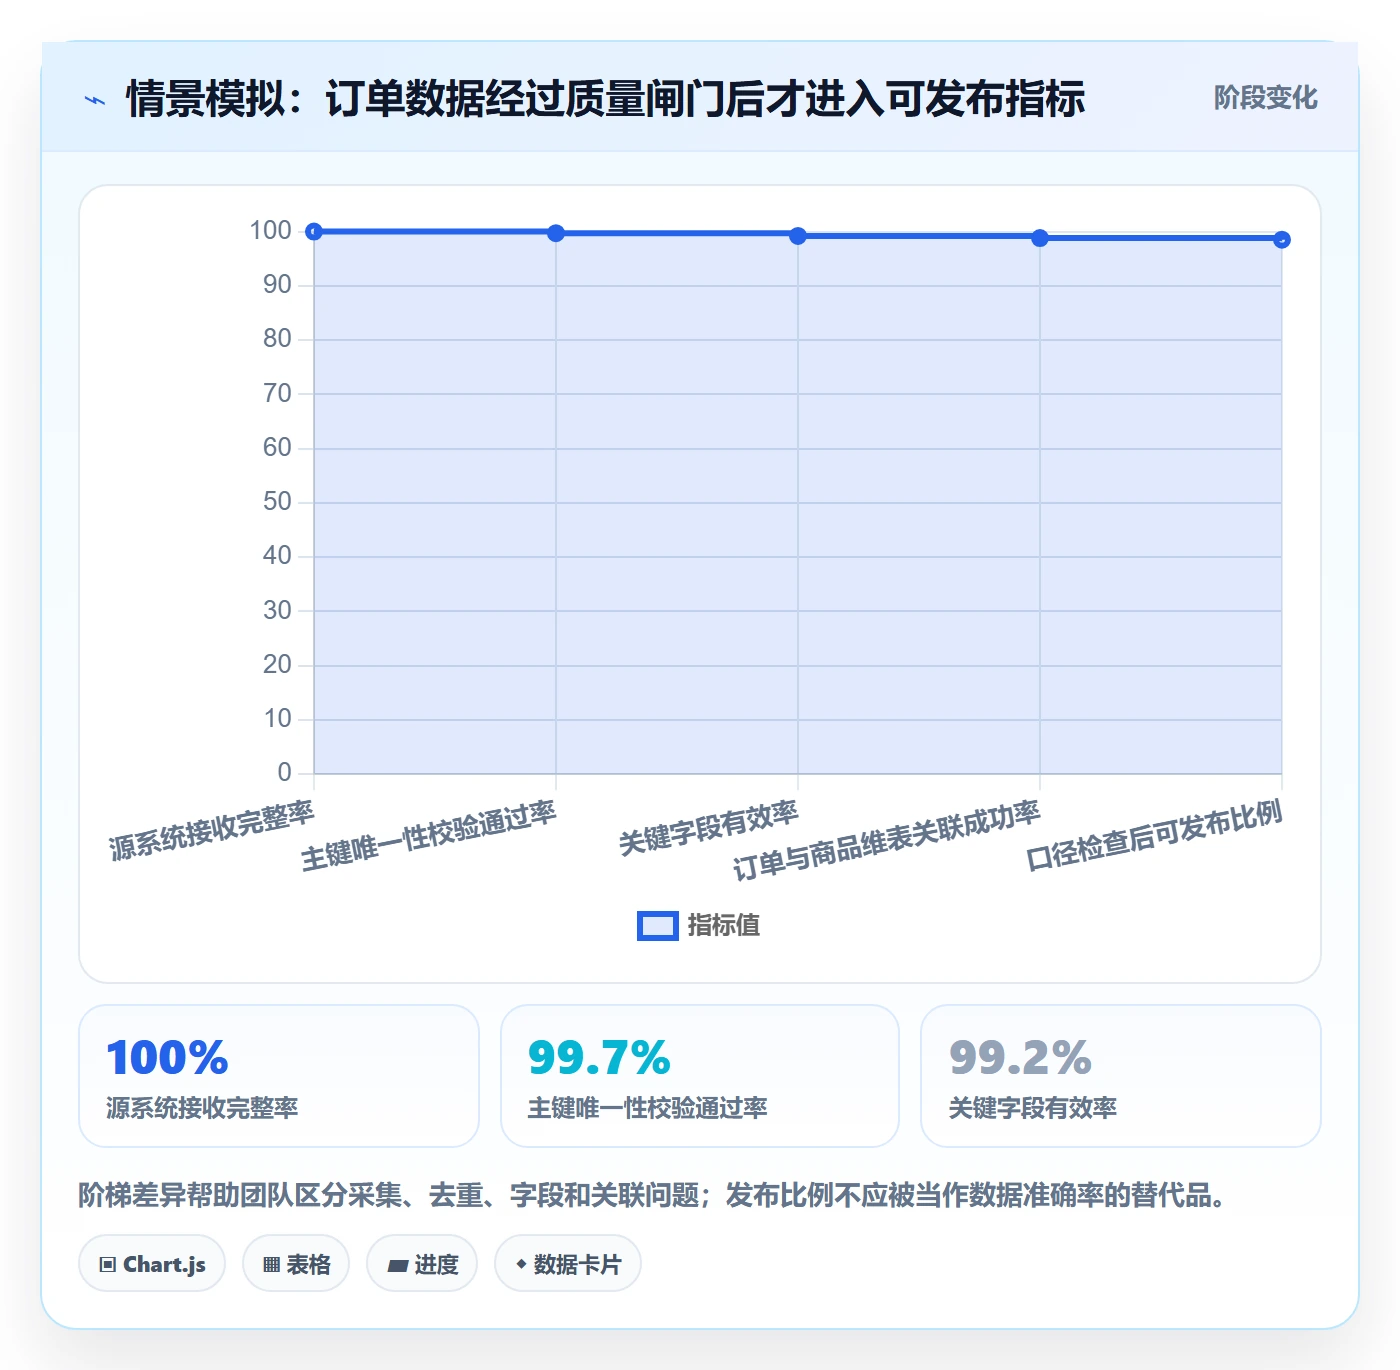Viewport: 1400px width, 1370px height.
Task: Click the 指标值 legend label
Action: pyautogui.click(x=724, y=926)
